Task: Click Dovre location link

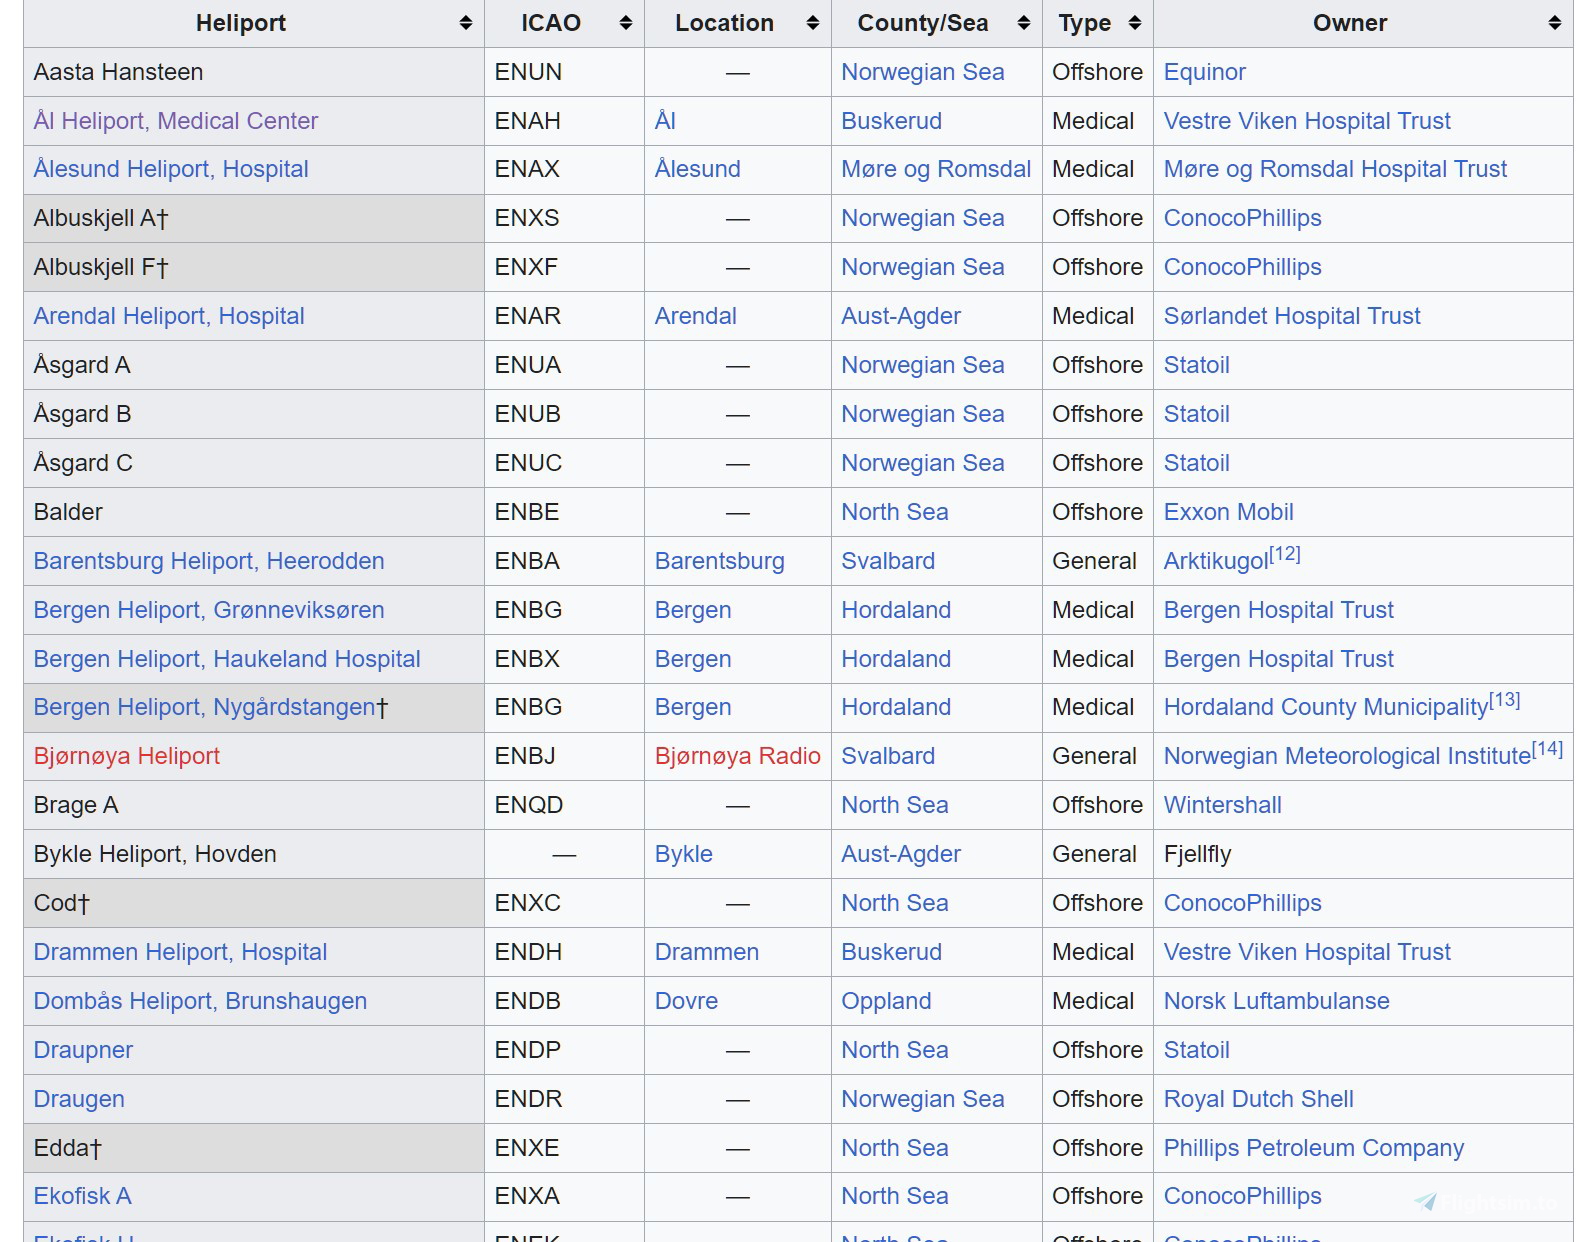Action: [687, 1001]
